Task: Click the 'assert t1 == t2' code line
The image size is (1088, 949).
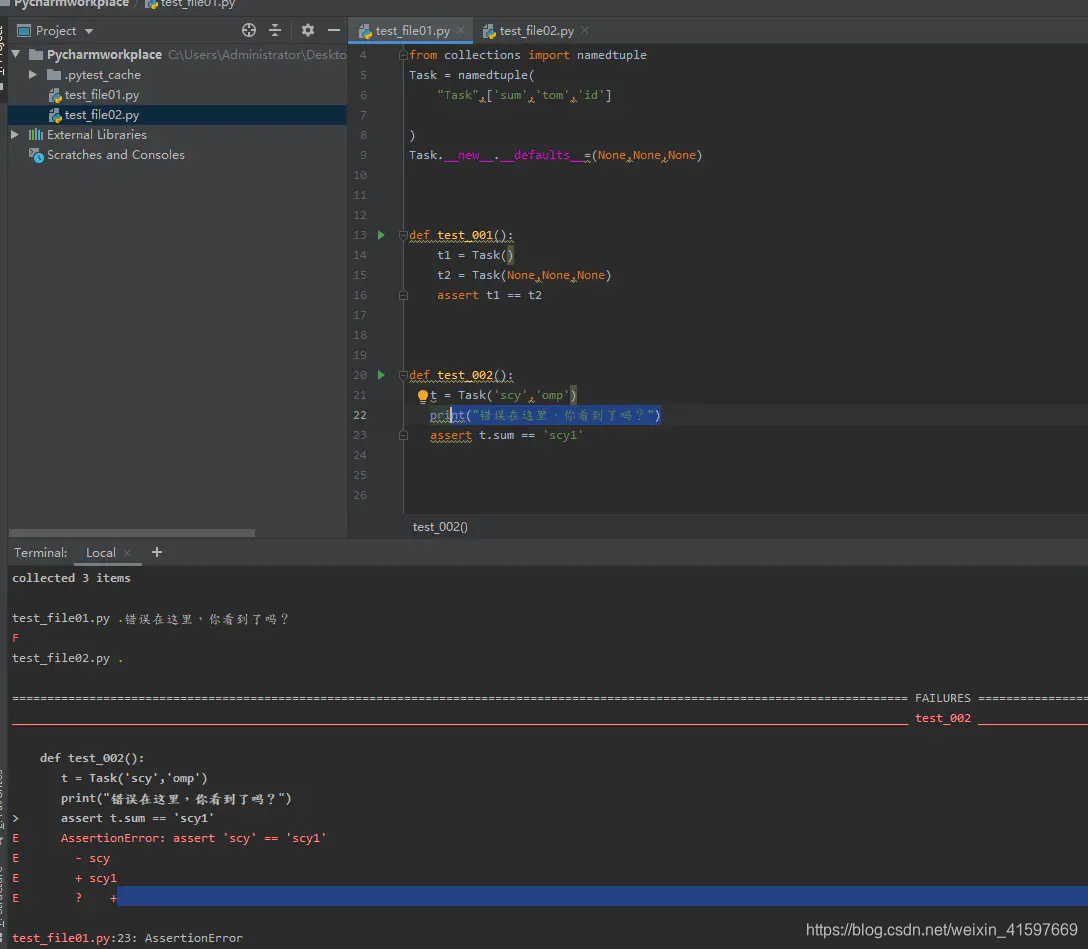Action: tap(489, 296)
